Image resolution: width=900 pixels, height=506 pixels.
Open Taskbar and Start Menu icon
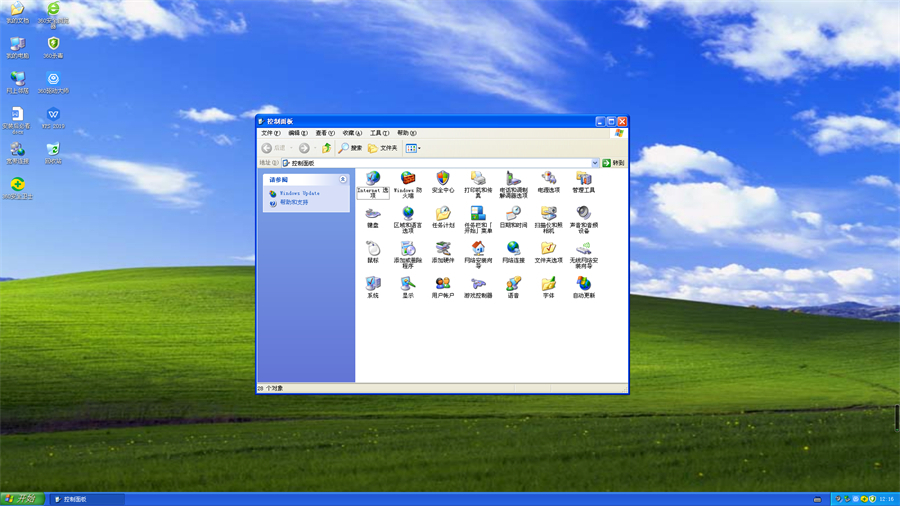click(478, 219)
